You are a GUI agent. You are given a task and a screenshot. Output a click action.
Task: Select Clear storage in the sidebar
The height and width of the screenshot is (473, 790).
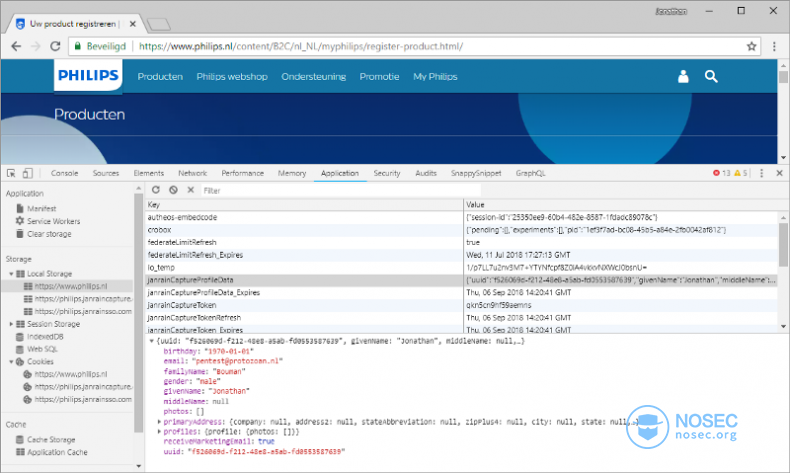[x=49, y=234]
